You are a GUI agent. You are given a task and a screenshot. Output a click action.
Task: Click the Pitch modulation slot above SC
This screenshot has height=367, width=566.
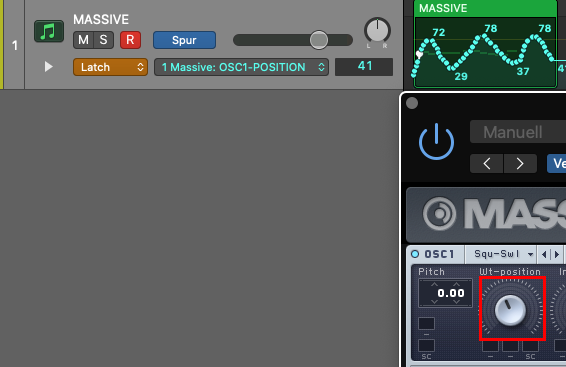426,346
